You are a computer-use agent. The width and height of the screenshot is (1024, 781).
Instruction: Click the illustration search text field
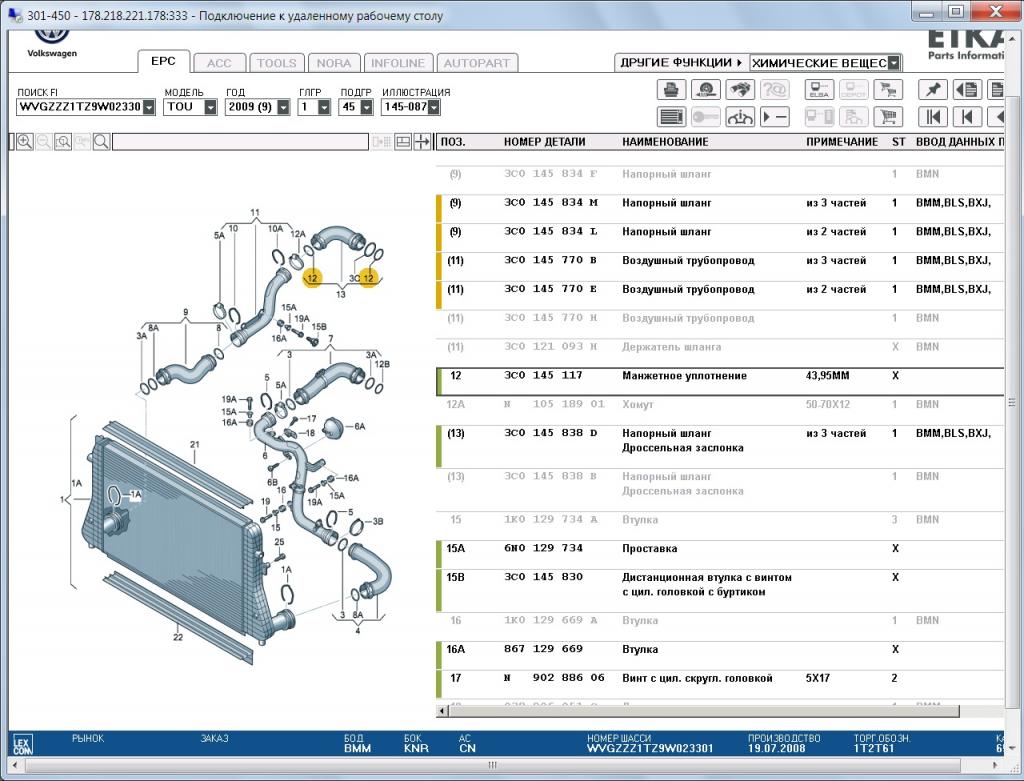click(x=240, y=142)
